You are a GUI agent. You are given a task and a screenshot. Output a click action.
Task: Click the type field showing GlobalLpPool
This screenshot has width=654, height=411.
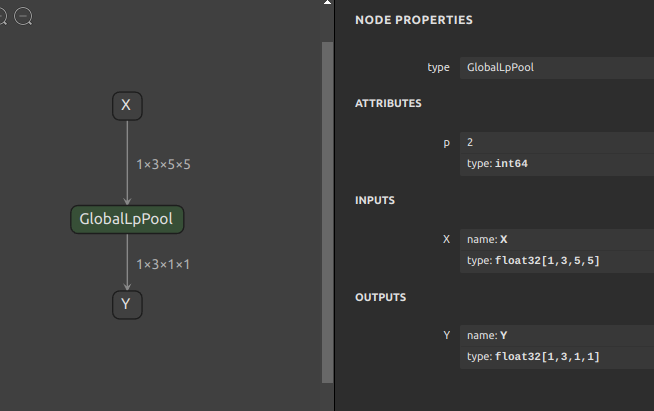pyautogui.click(x=557, y=68)
